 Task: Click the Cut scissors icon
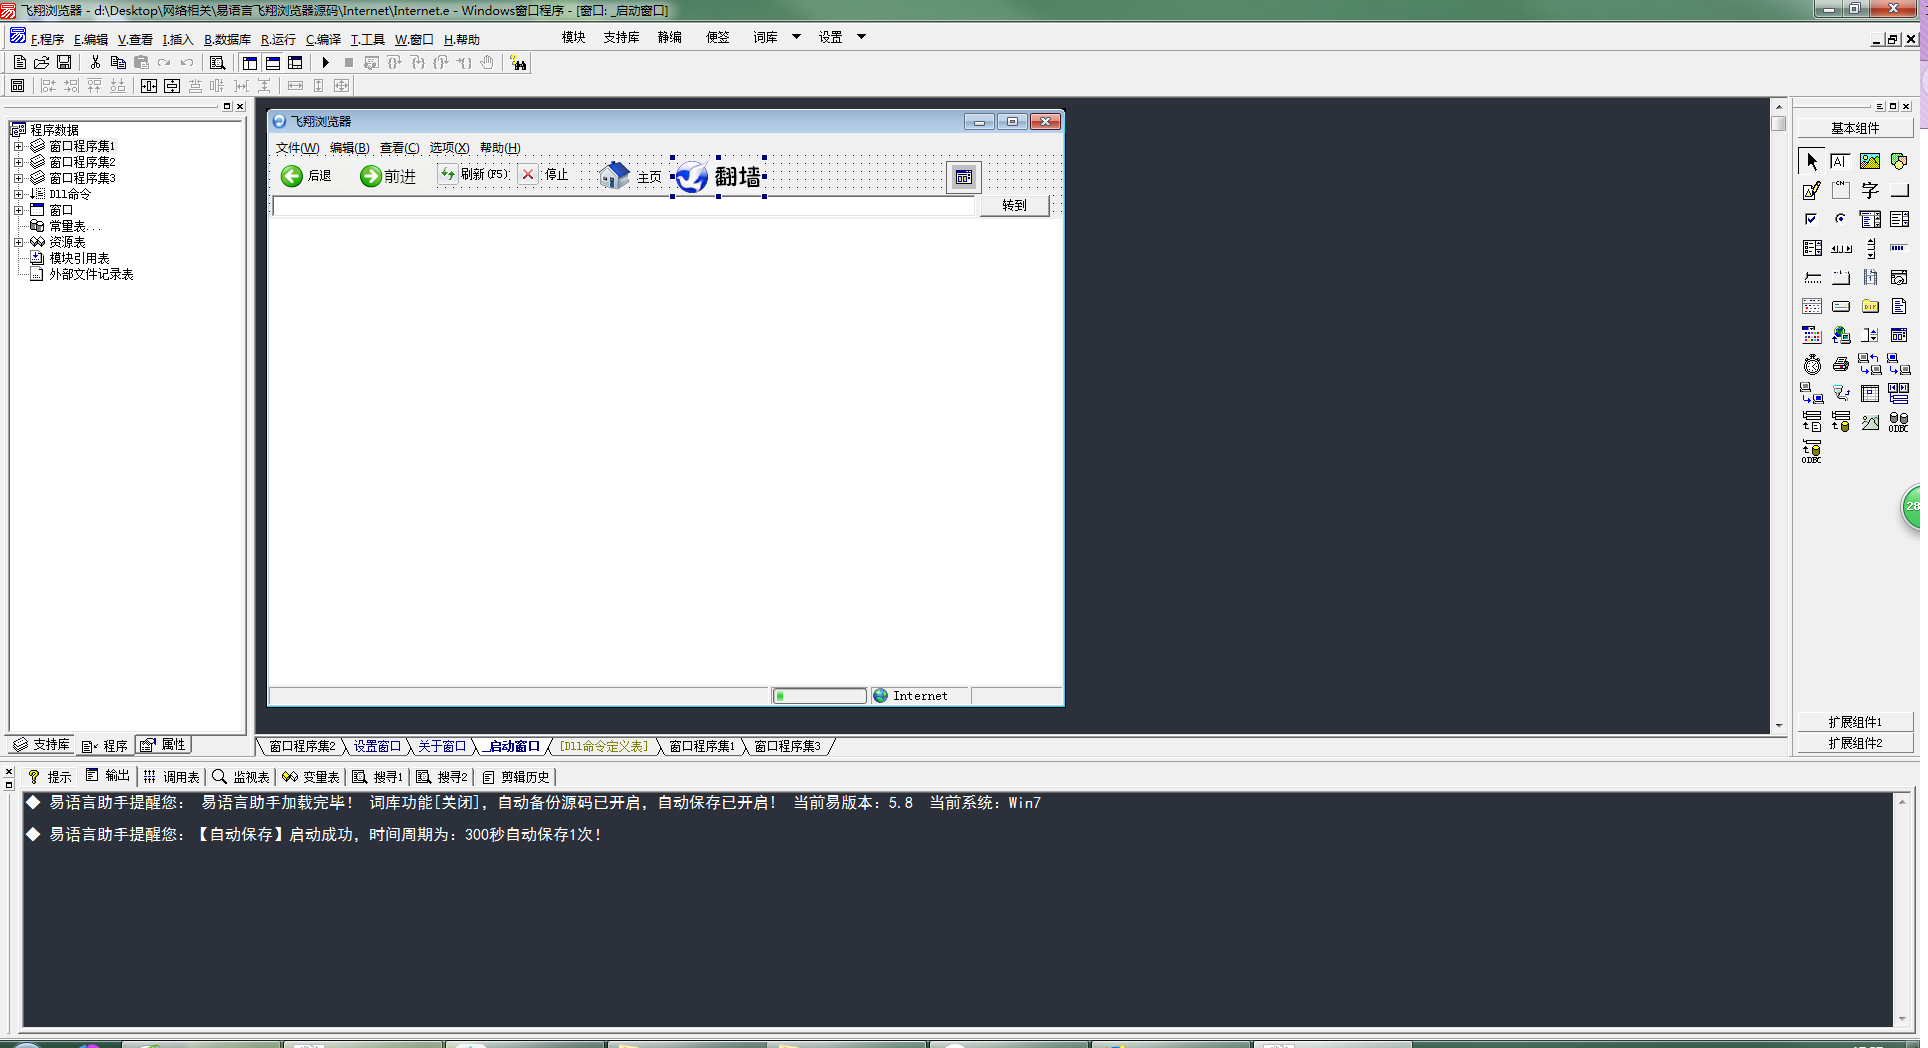pos(95,62)
